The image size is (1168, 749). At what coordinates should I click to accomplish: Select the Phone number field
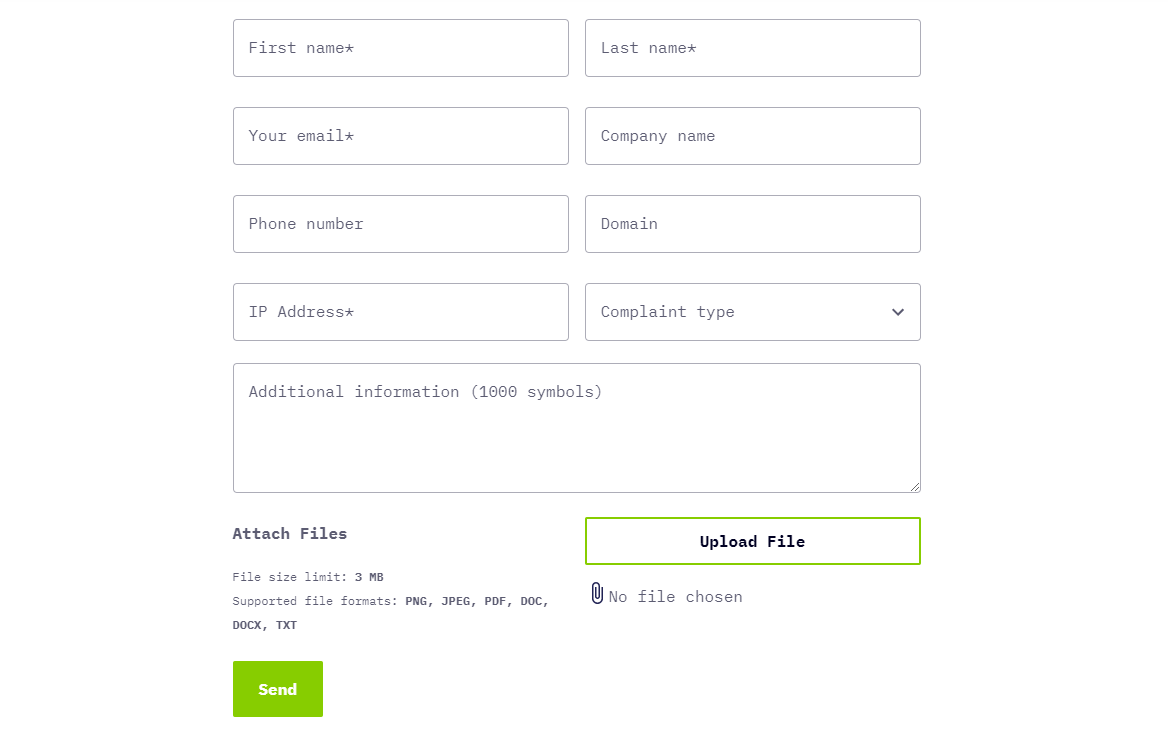(401, 224)
